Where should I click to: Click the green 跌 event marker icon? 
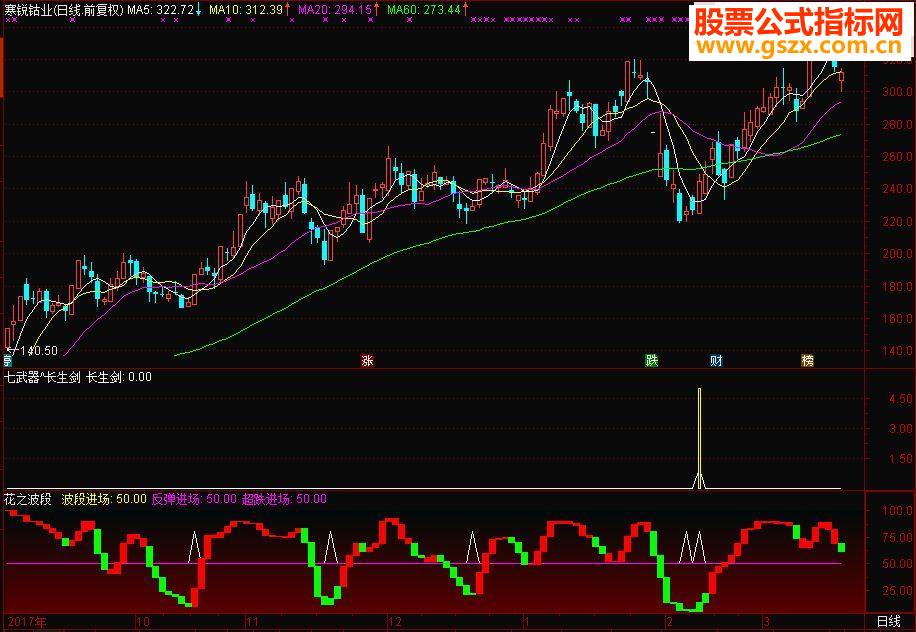pyautogui.click(x=652, y=361)
